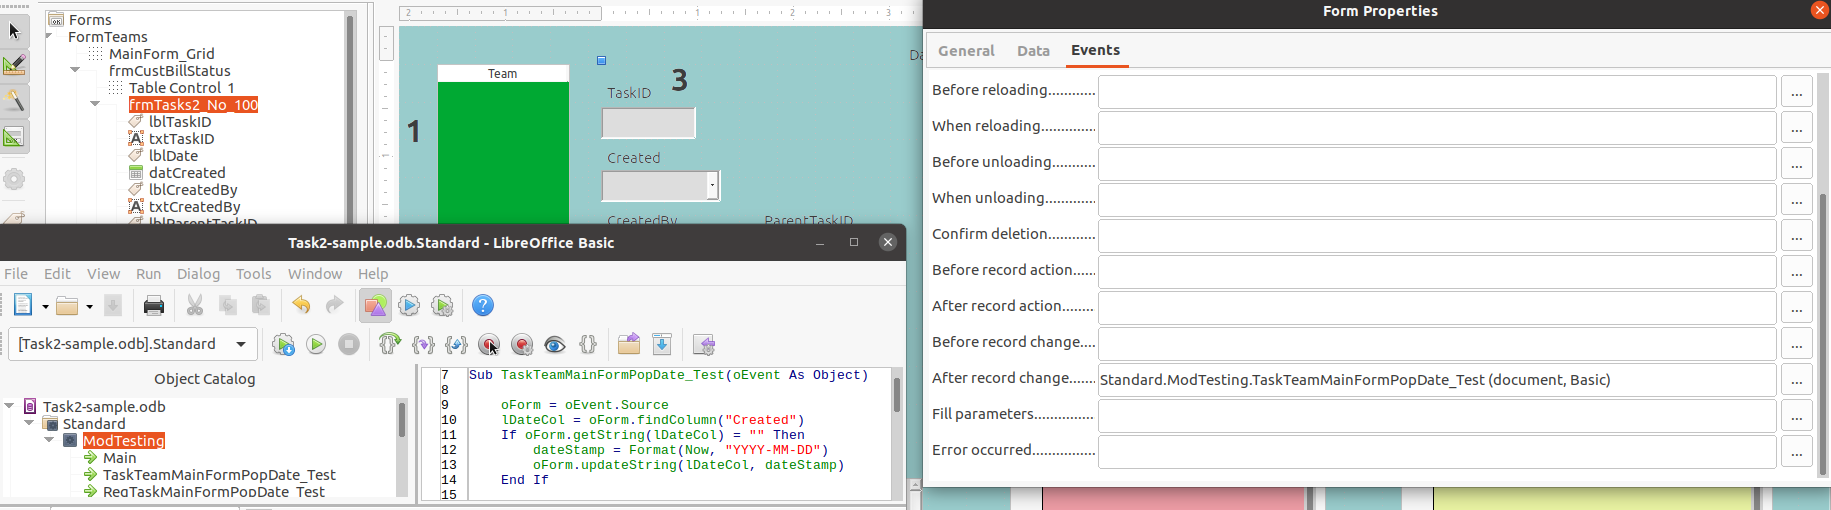Open LibreOffice Help question mark icon
Screen dimensions: 1831x510
click(x=483, y=306)
